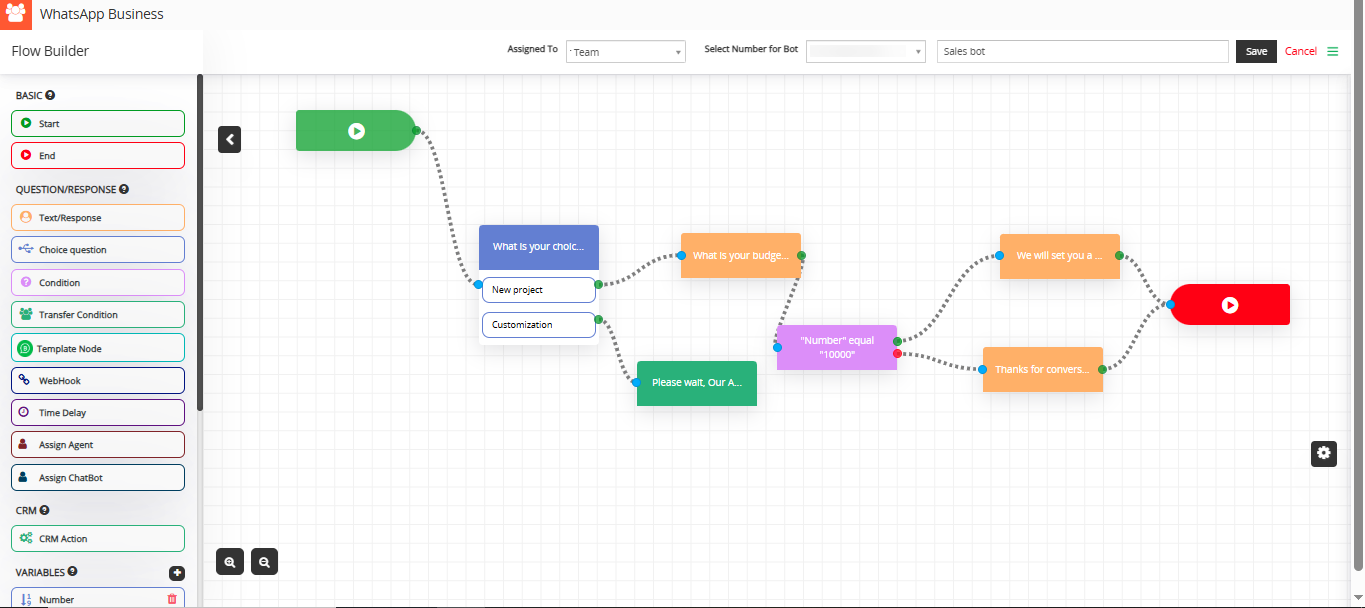Image resolution: width=1365 pixels, height=608 pixels.
Task: Add new variable with plus icon
Action: click(x=177, y=573)
